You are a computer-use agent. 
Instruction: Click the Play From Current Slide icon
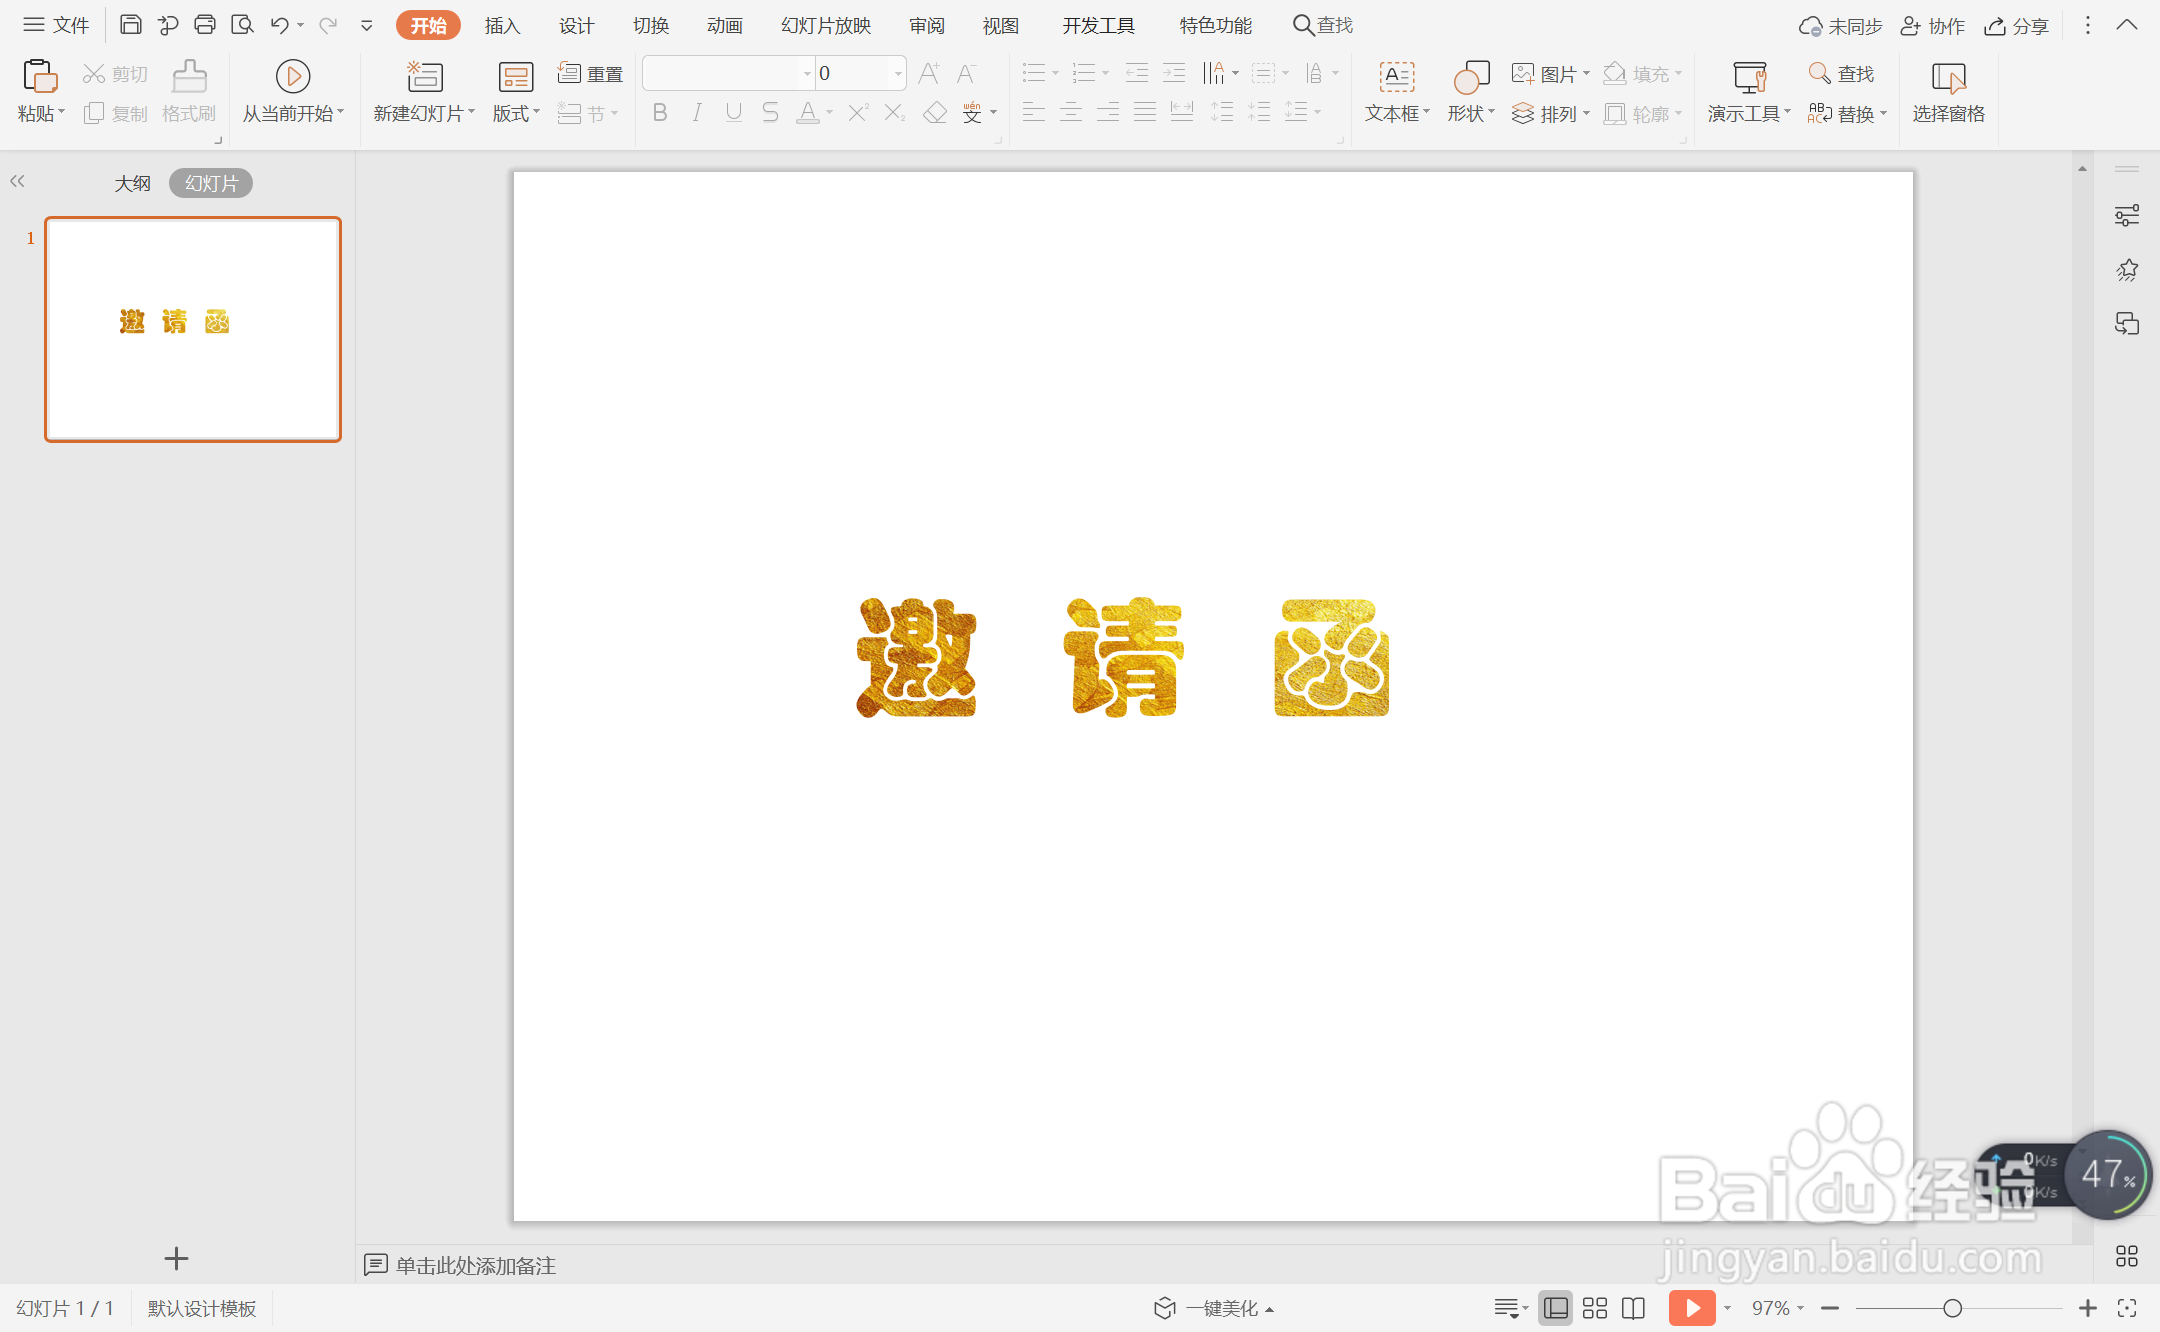tap(292, 77)
